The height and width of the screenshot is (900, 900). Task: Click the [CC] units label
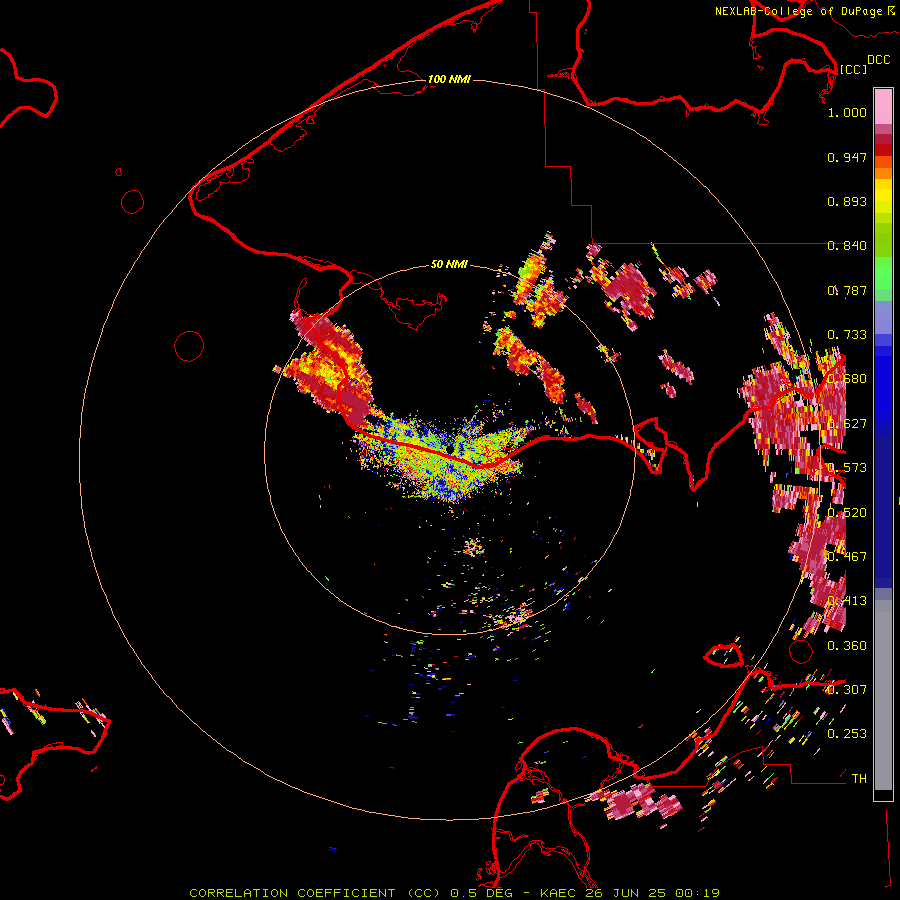[853, 69]
